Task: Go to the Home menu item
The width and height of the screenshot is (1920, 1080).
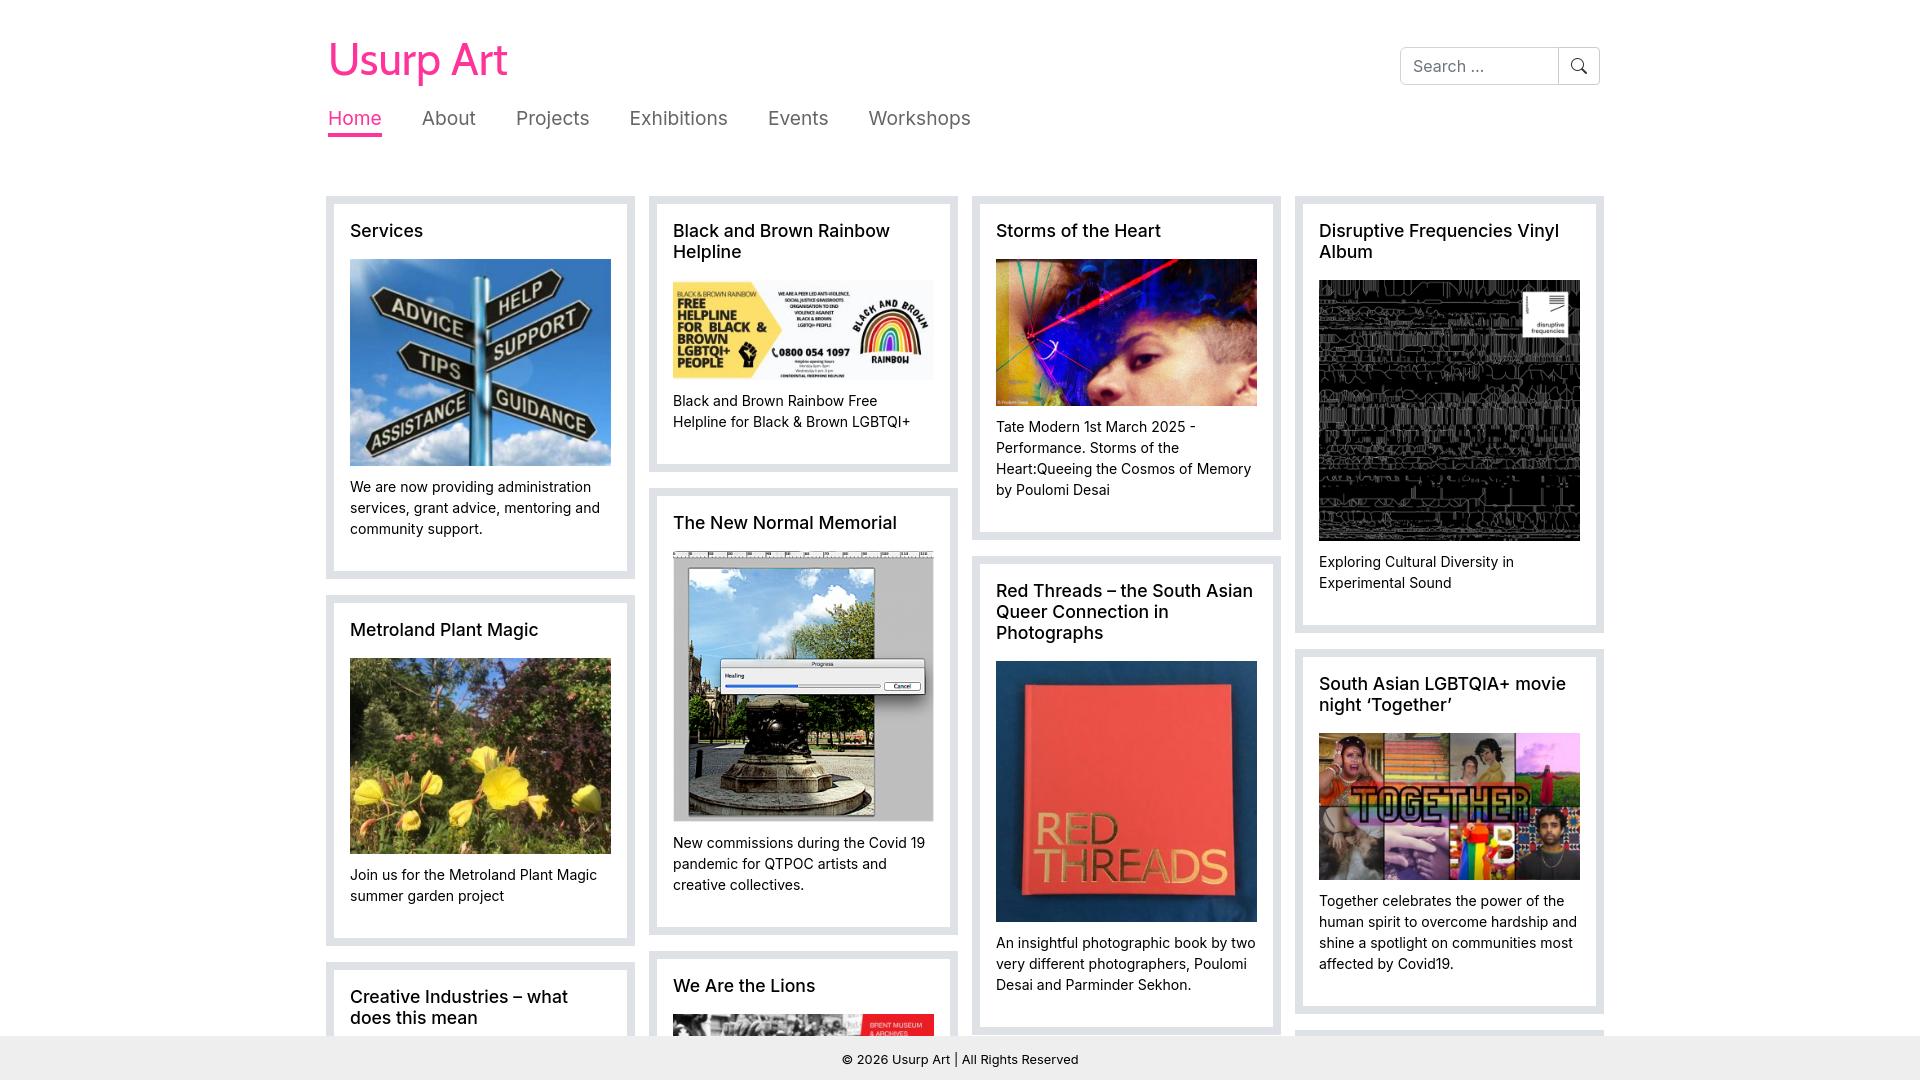Action: click(355, 118)
